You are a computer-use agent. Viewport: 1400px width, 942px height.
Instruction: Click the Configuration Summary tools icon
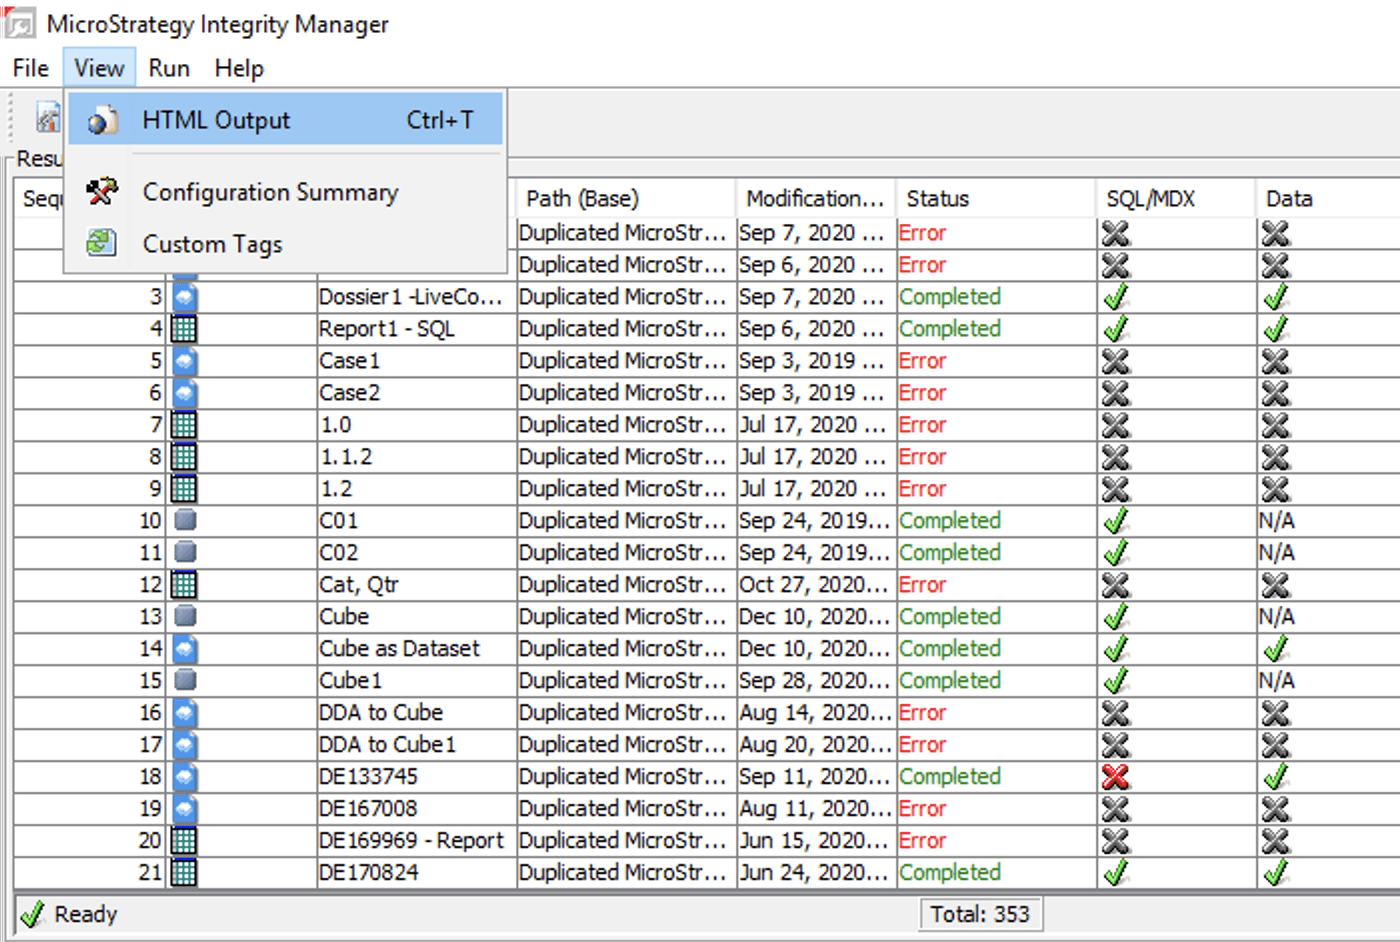[102, 191]
